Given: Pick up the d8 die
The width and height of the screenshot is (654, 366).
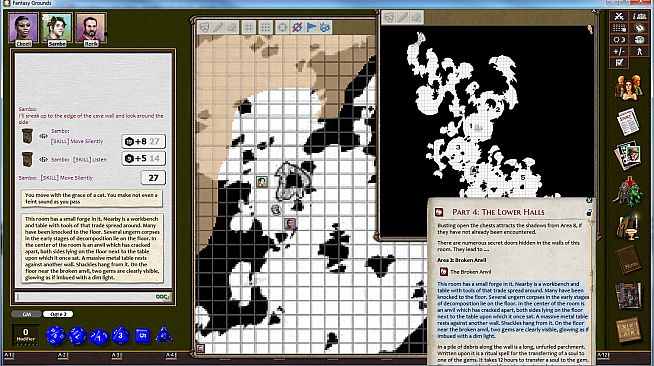Looking at the screenshot, I should pos(121,335).
